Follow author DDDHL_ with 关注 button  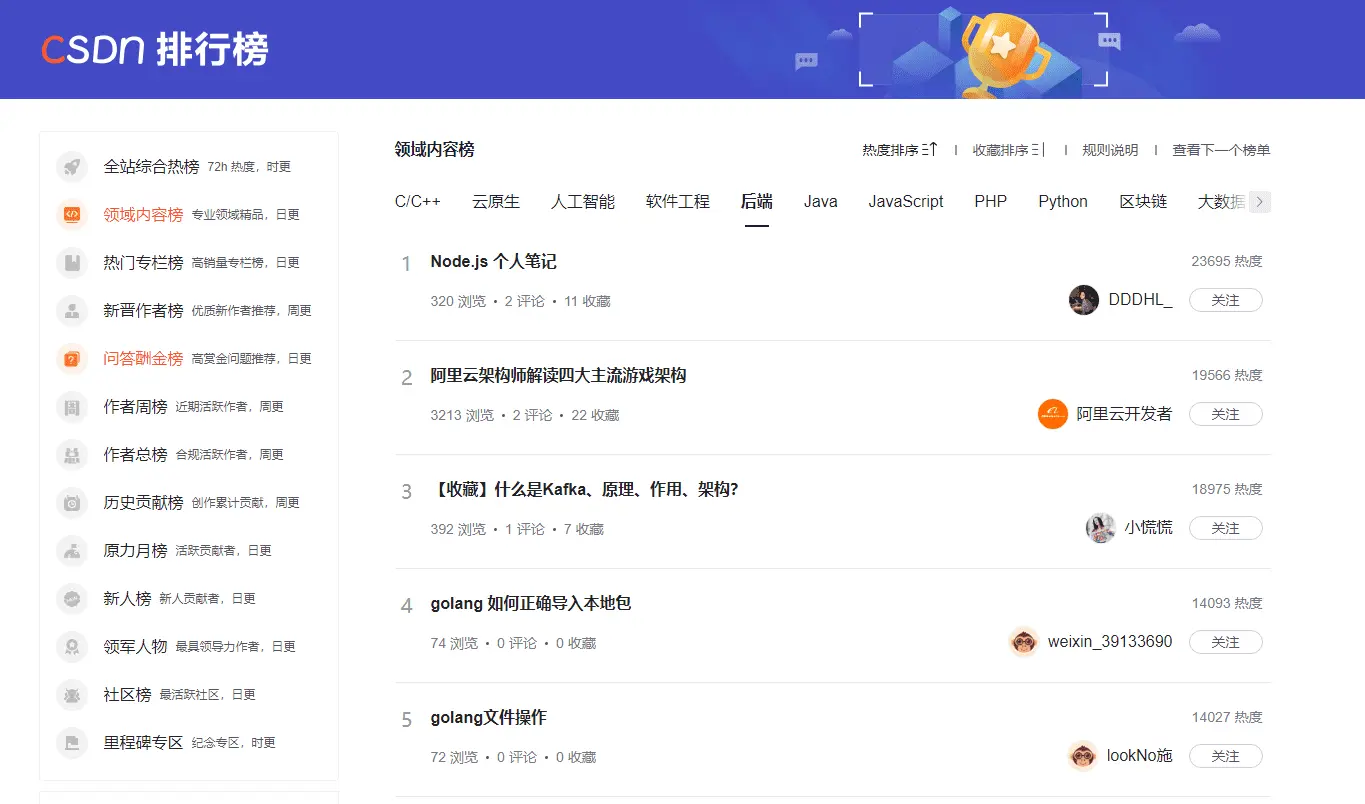[x=1226, y=300]
